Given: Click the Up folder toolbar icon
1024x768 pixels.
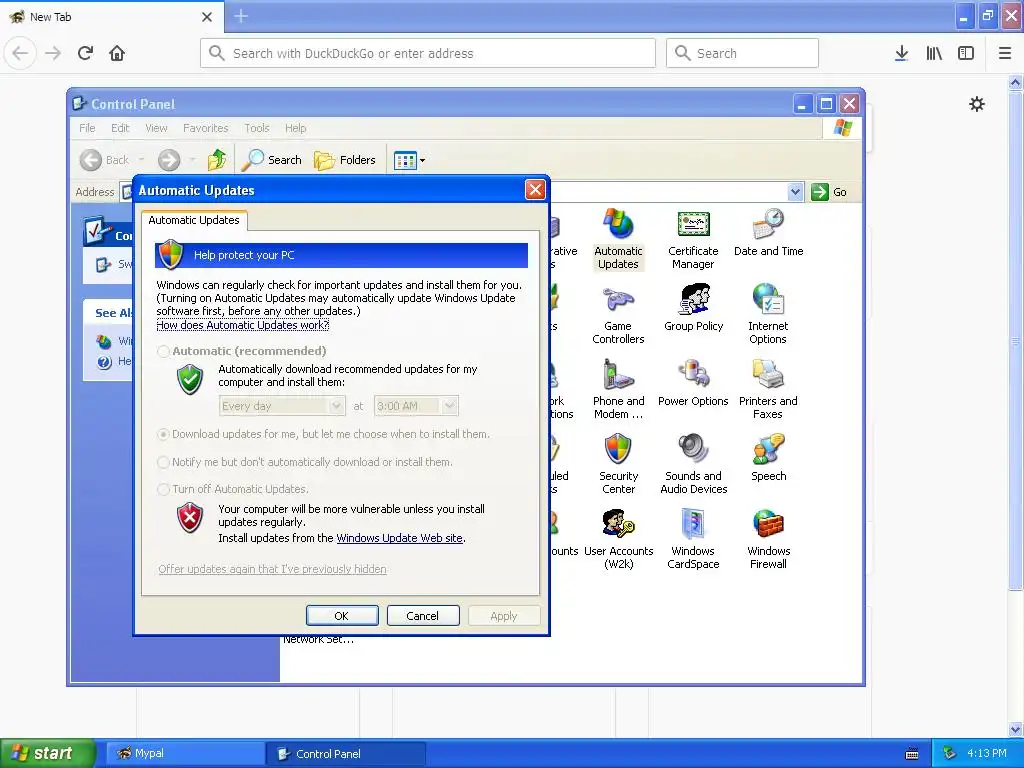Looking at the screenshot, I should [216, 159].
